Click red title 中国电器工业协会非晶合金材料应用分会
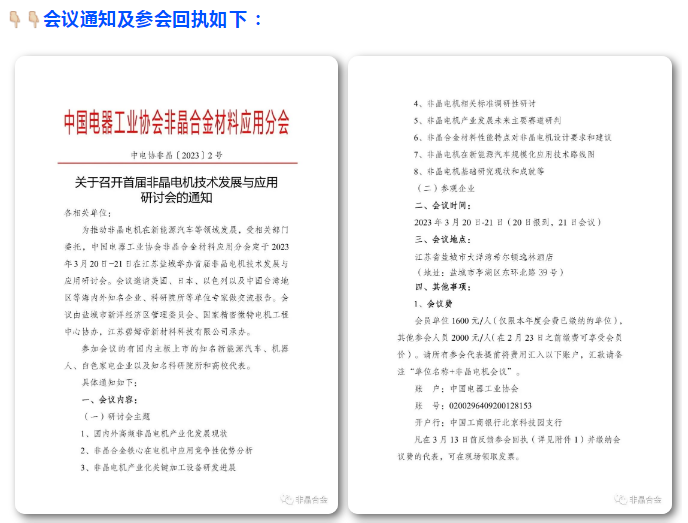The image size is (688, 523). coord(176,122)
